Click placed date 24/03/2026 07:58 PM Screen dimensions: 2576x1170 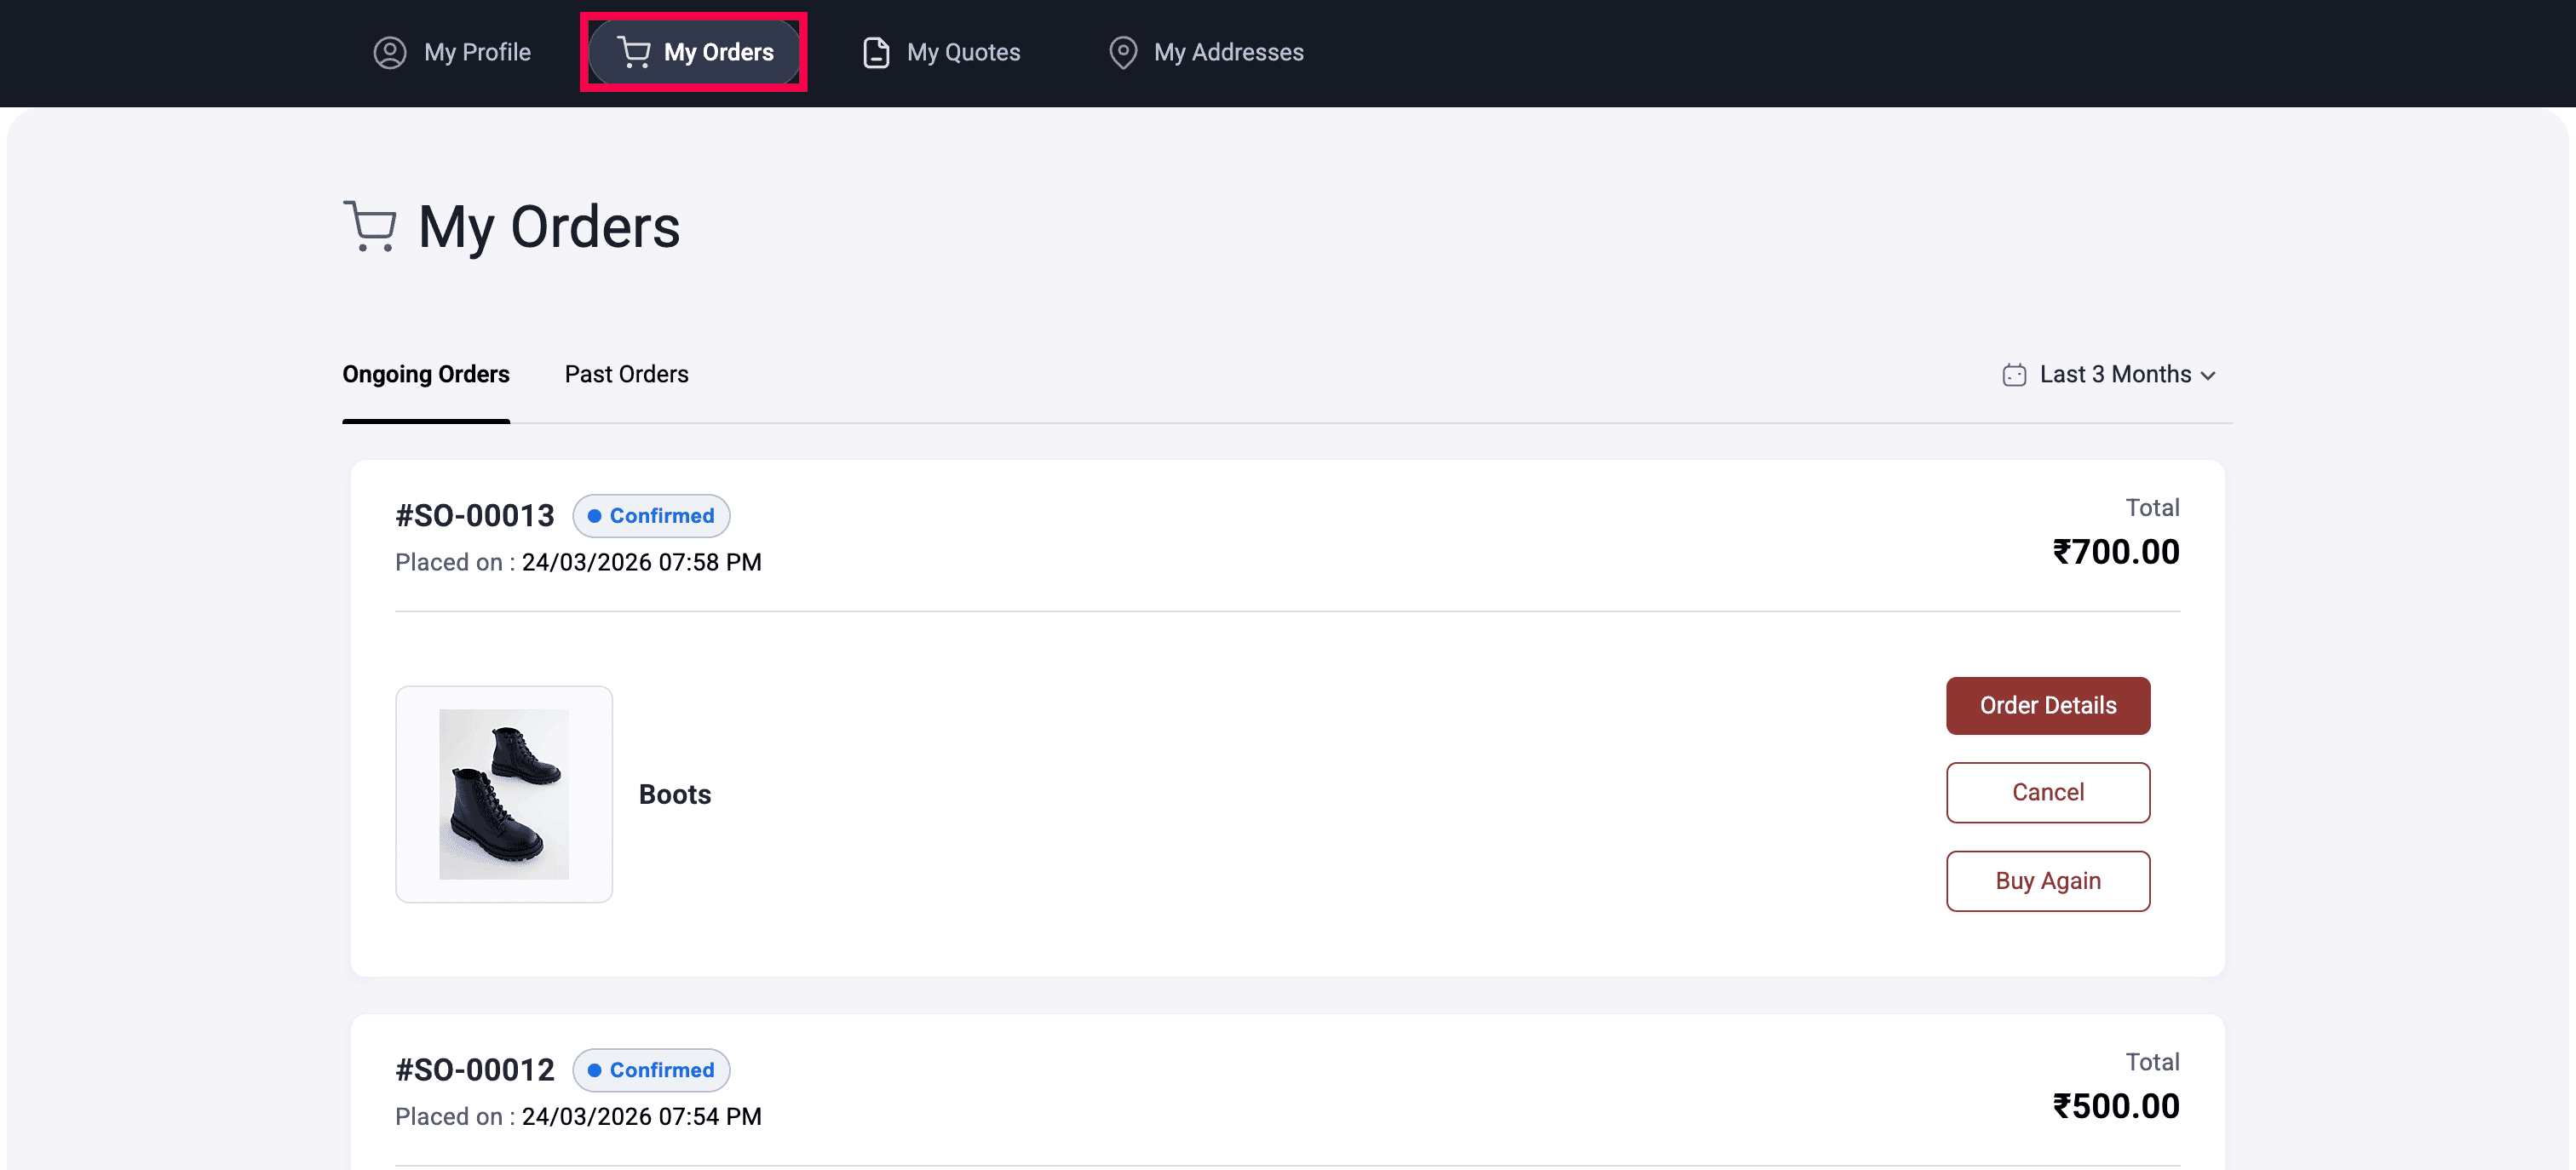click(642, 563)
